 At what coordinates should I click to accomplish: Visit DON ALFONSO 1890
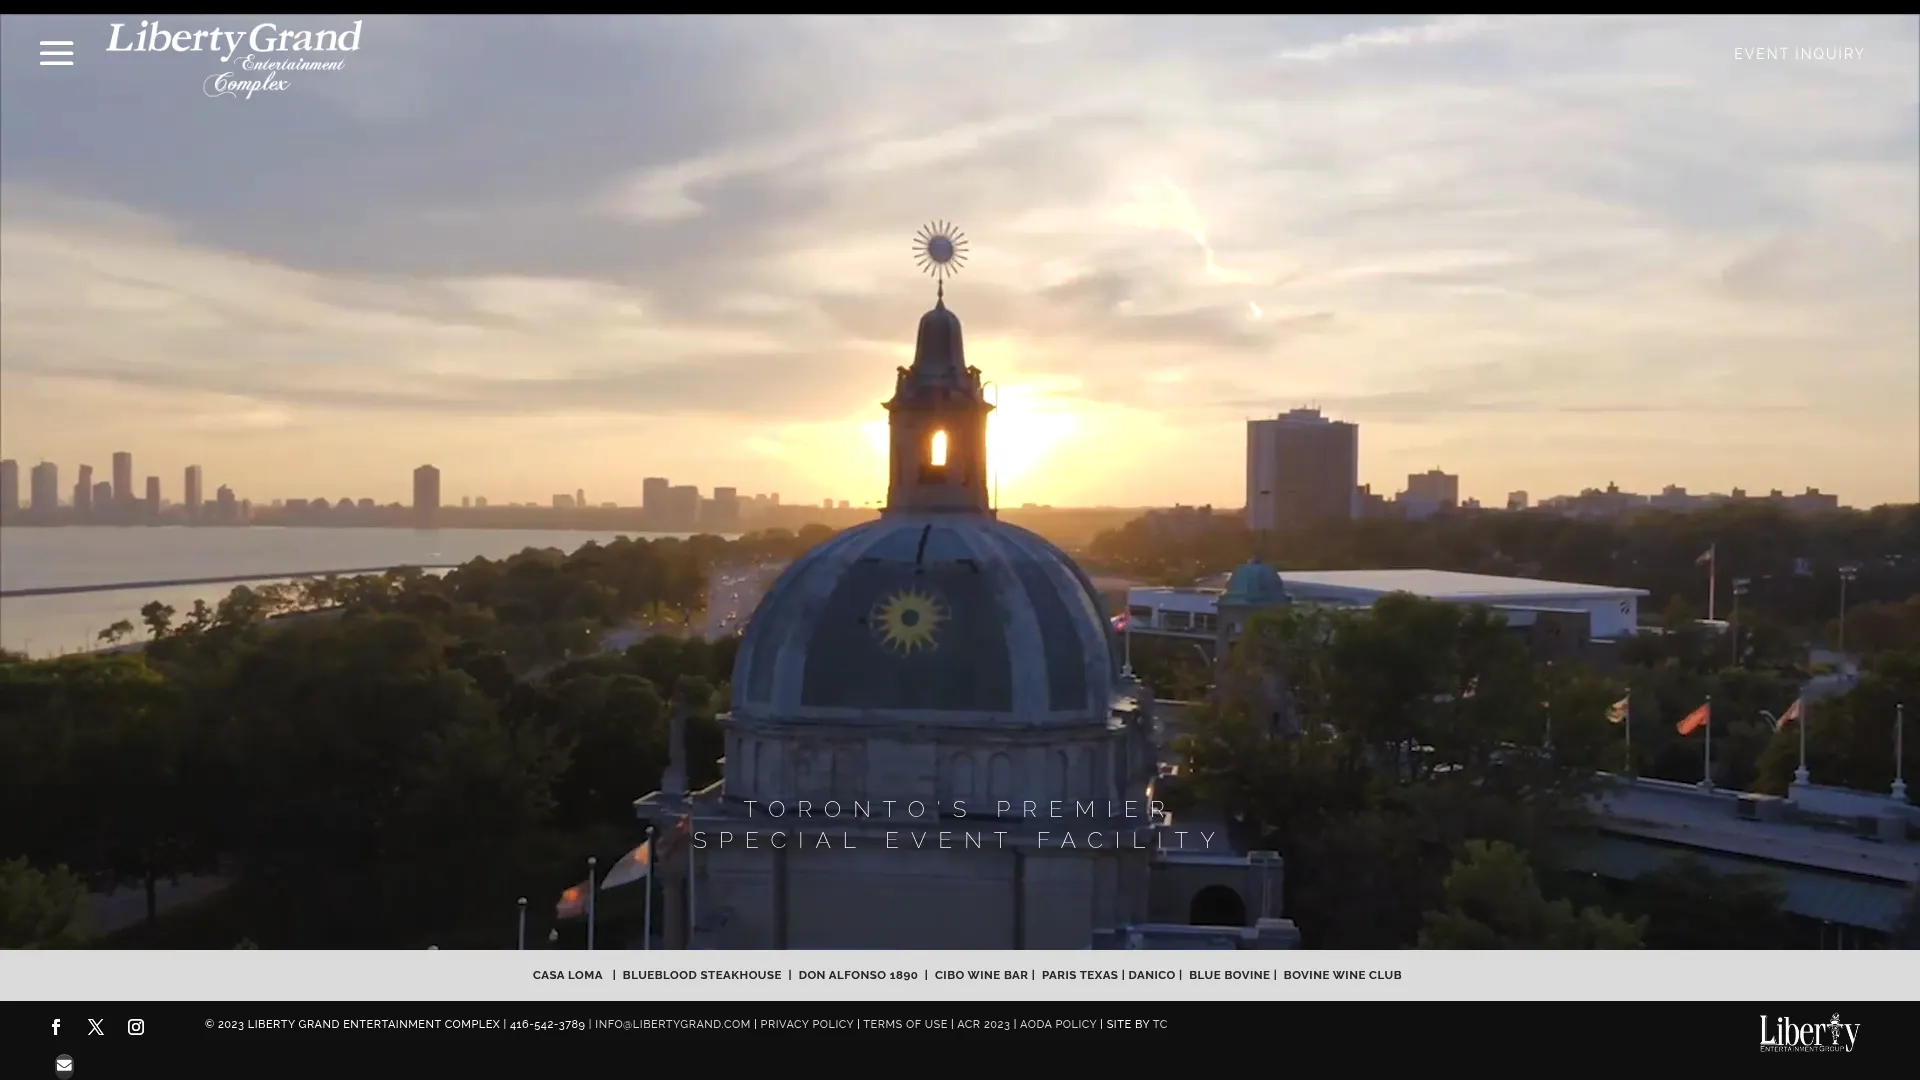(857, 975)
